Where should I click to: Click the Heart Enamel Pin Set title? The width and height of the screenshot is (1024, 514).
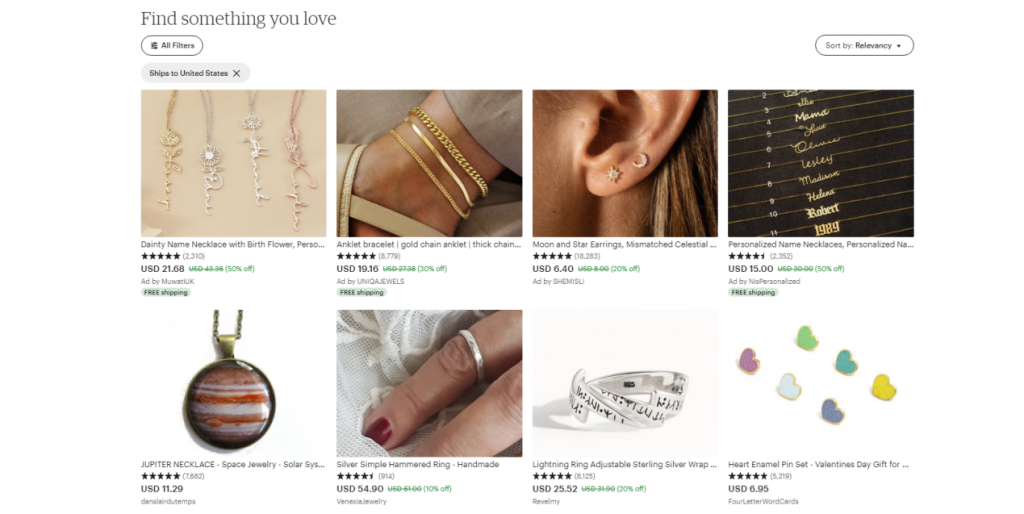click(818, 464)
